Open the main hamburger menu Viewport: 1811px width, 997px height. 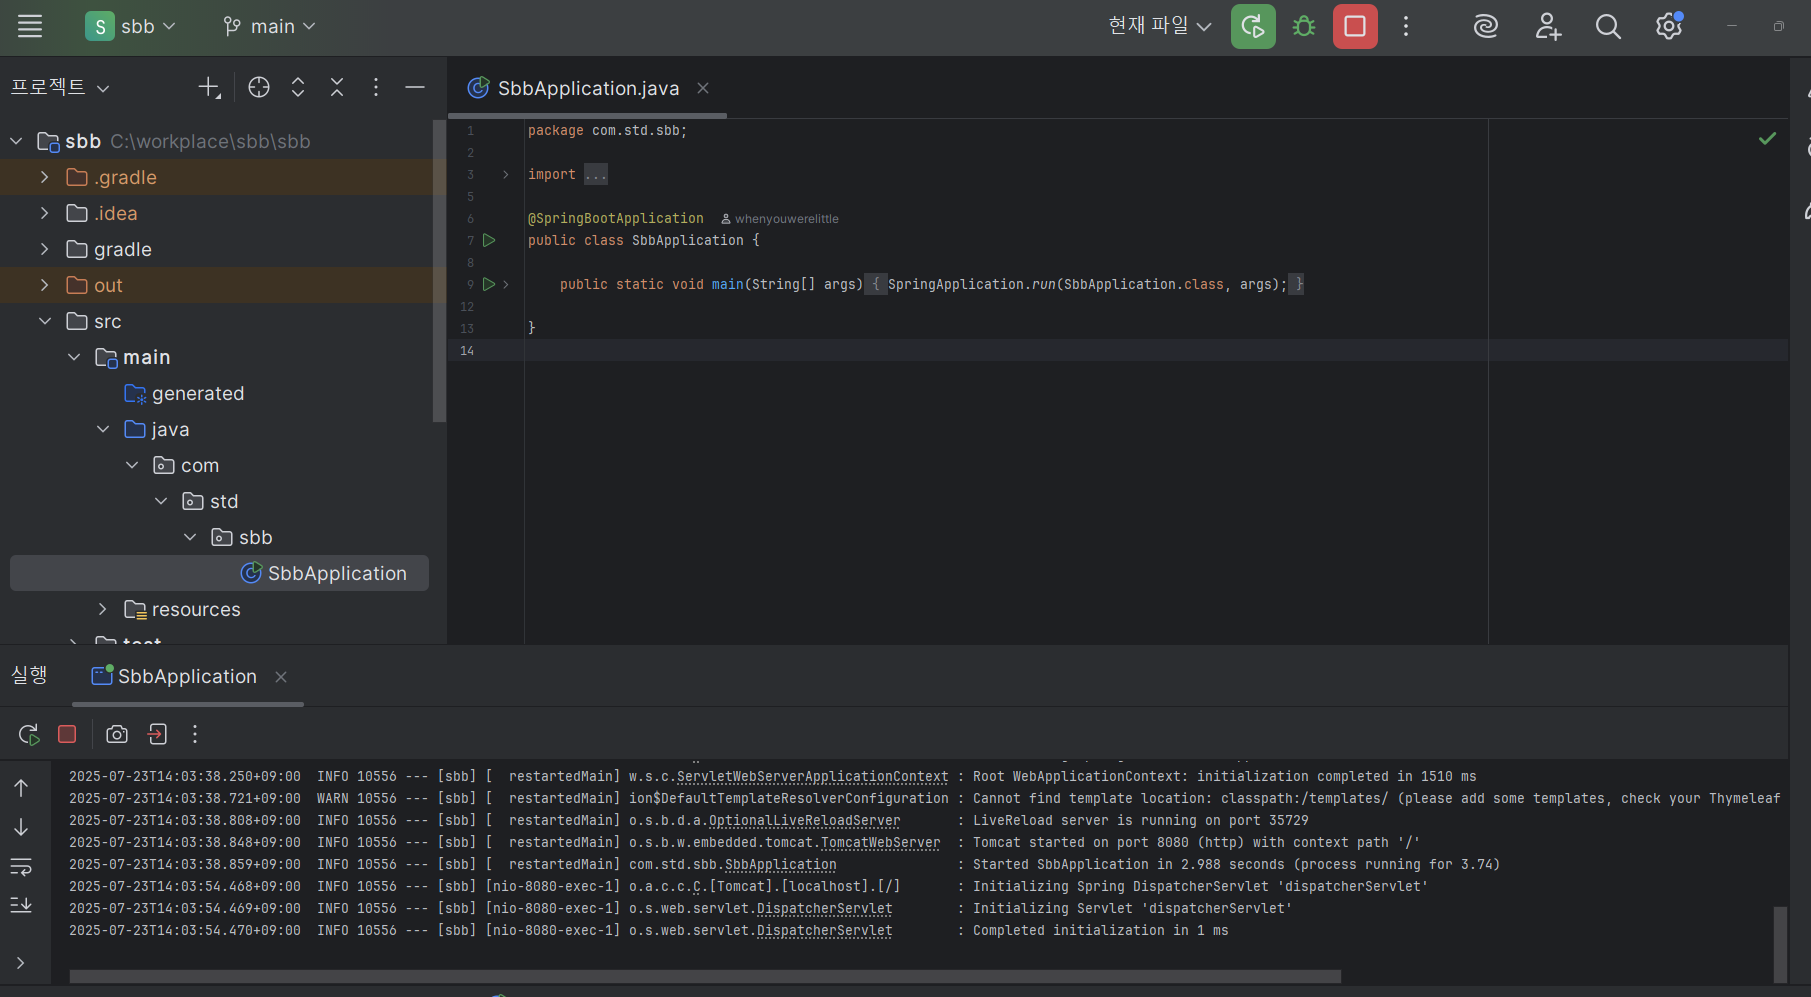click(30, 27)
